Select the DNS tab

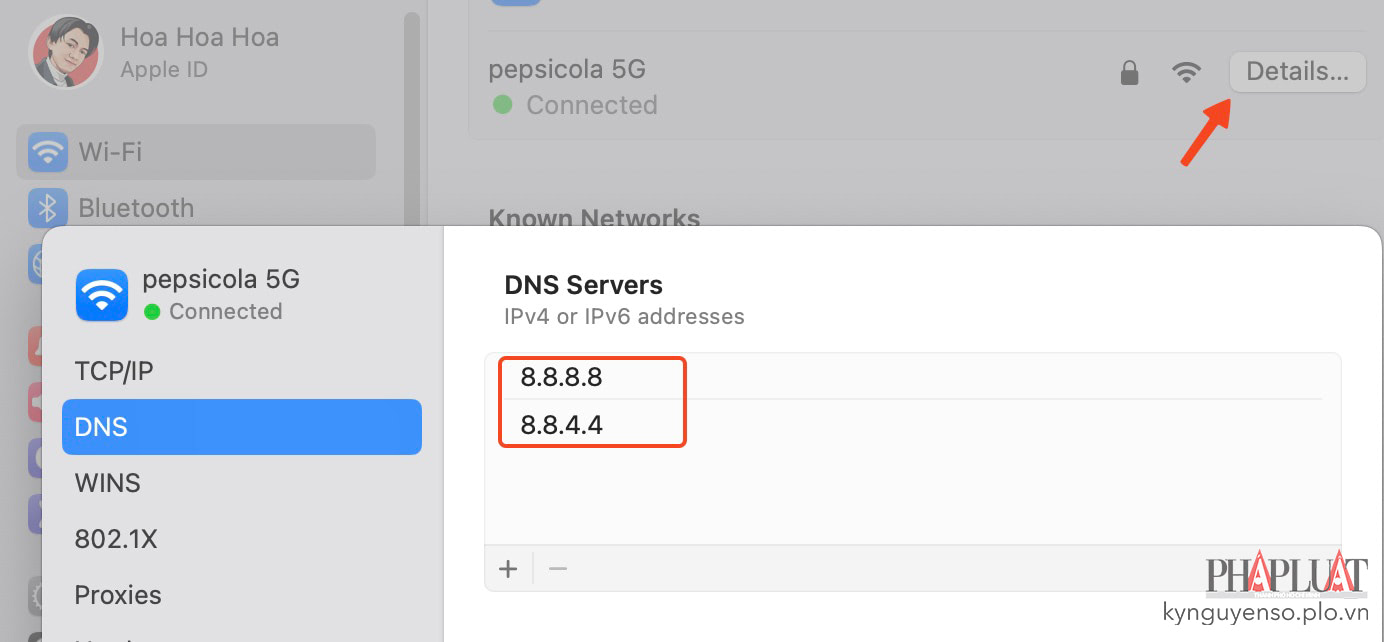coord(241,427)
